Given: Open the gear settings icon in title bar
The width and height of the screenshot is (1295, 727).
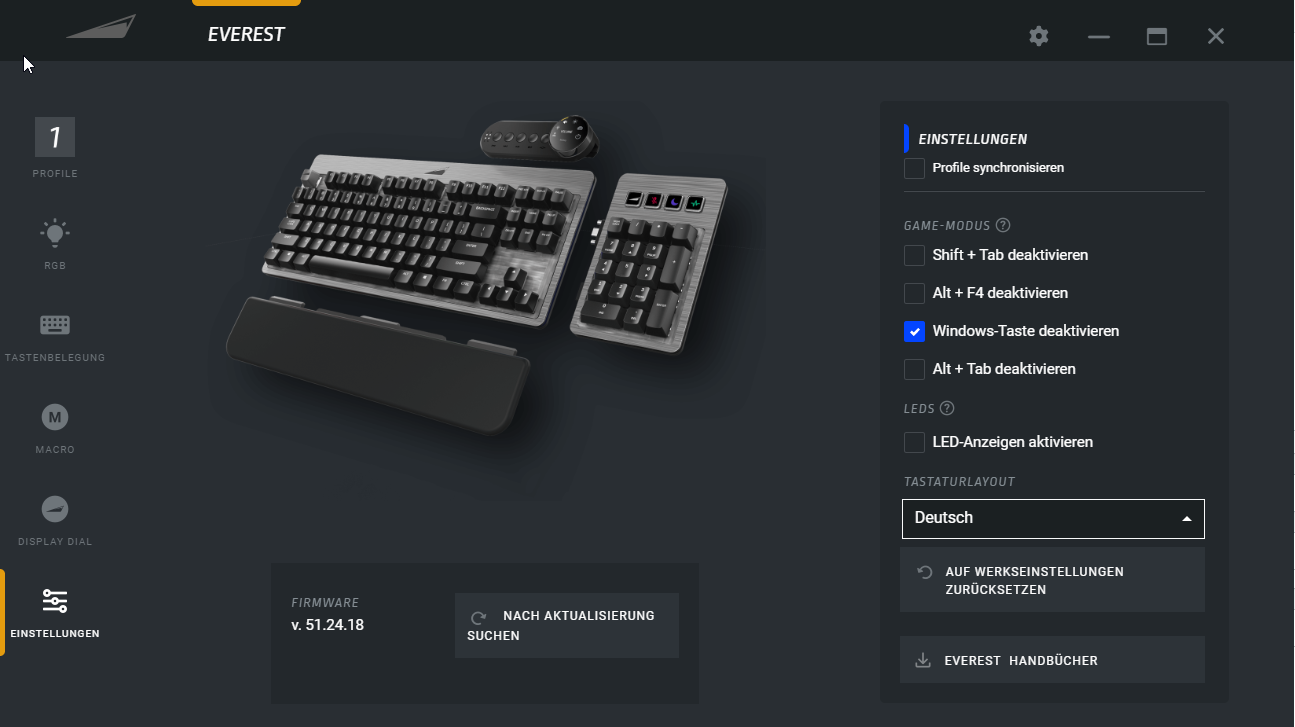Looking at the screenshot, I should tap(1039, 36).
